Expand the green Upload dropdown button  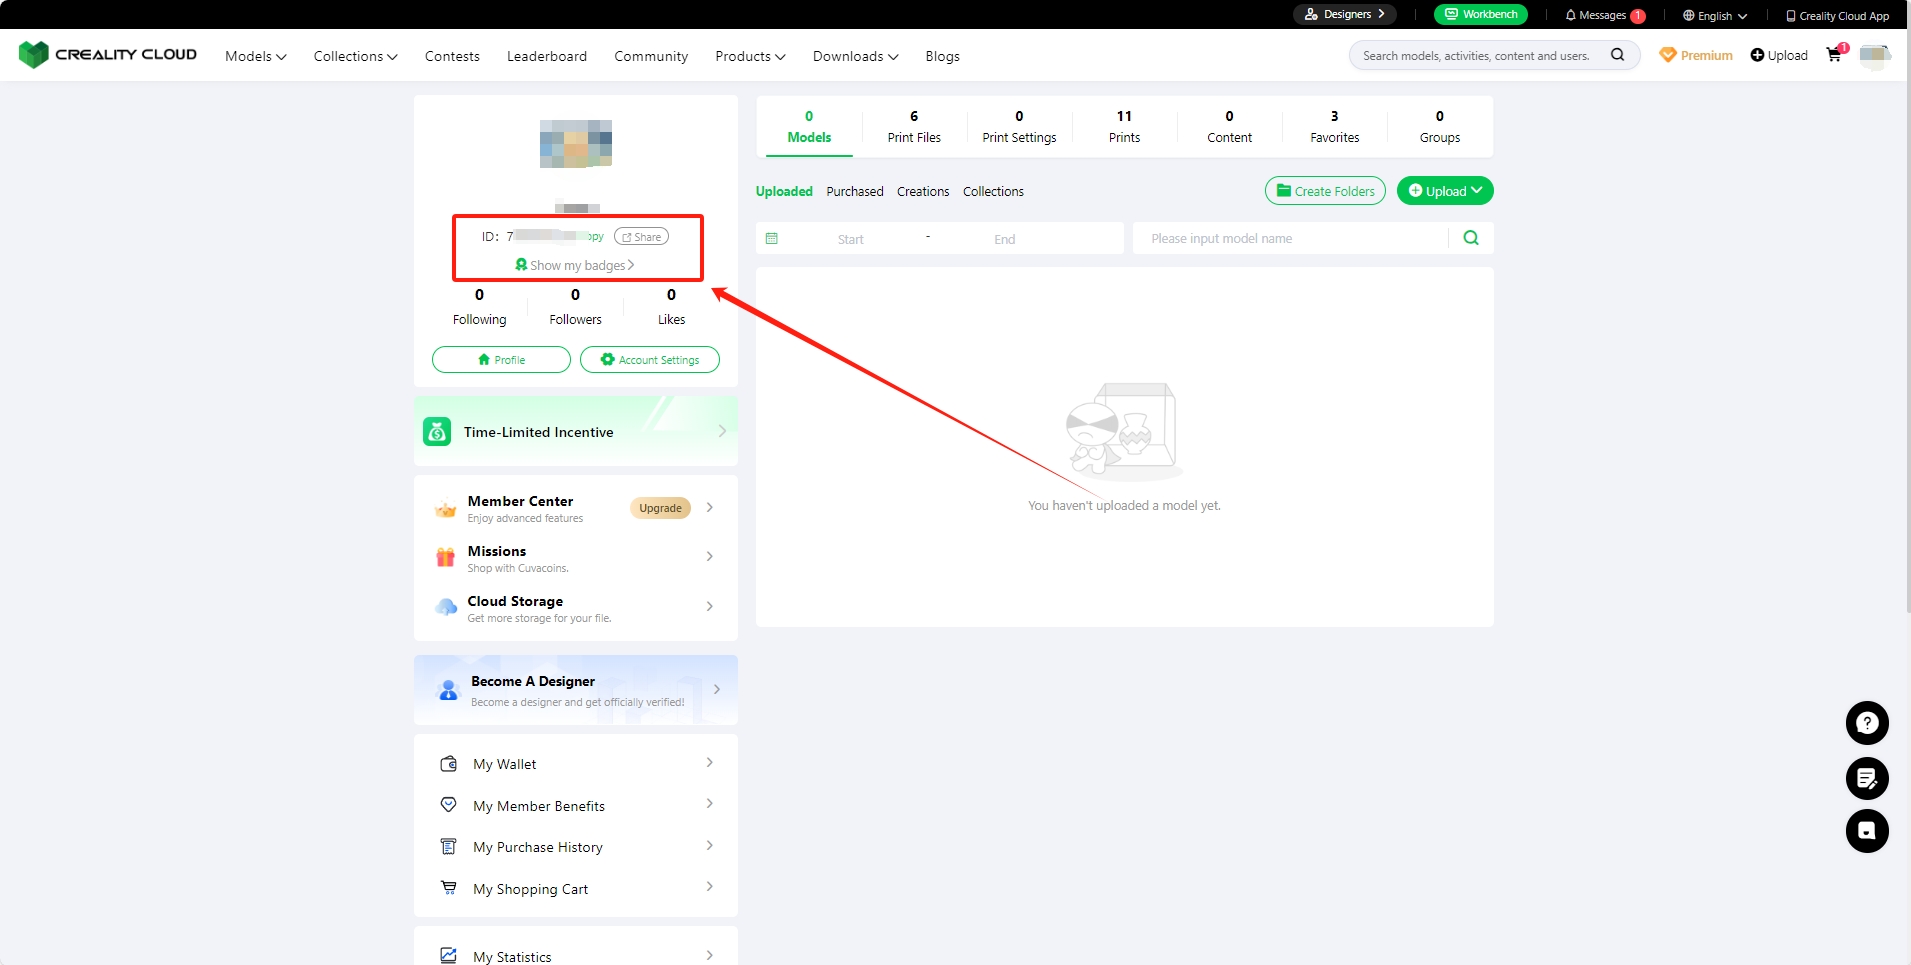pyautogui.click(x=1444, y=191)
